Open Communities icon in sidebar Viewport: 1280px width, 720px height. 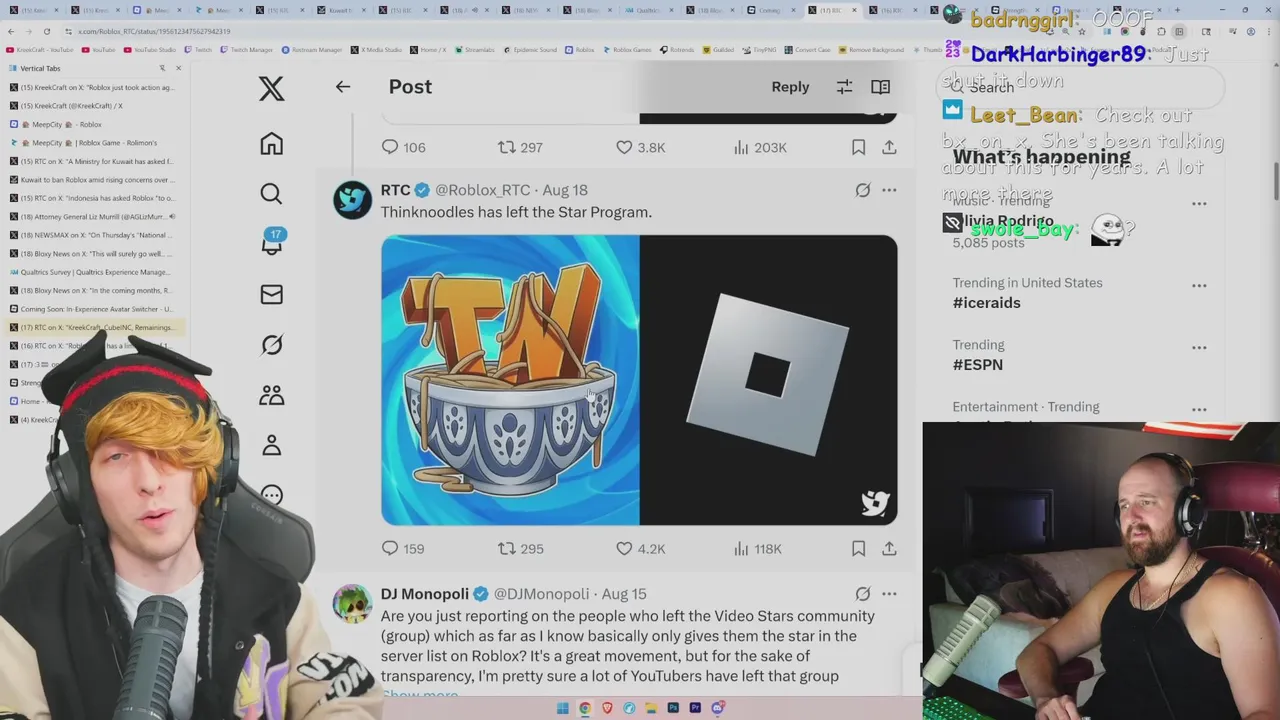pos(271,395)
